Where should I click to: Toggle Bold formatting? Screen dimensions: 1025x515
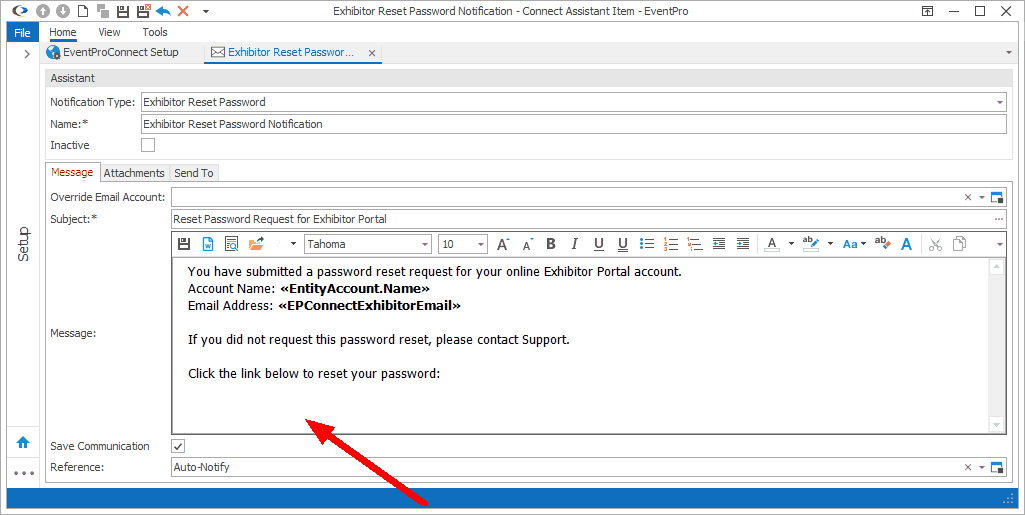pos(551,244)
